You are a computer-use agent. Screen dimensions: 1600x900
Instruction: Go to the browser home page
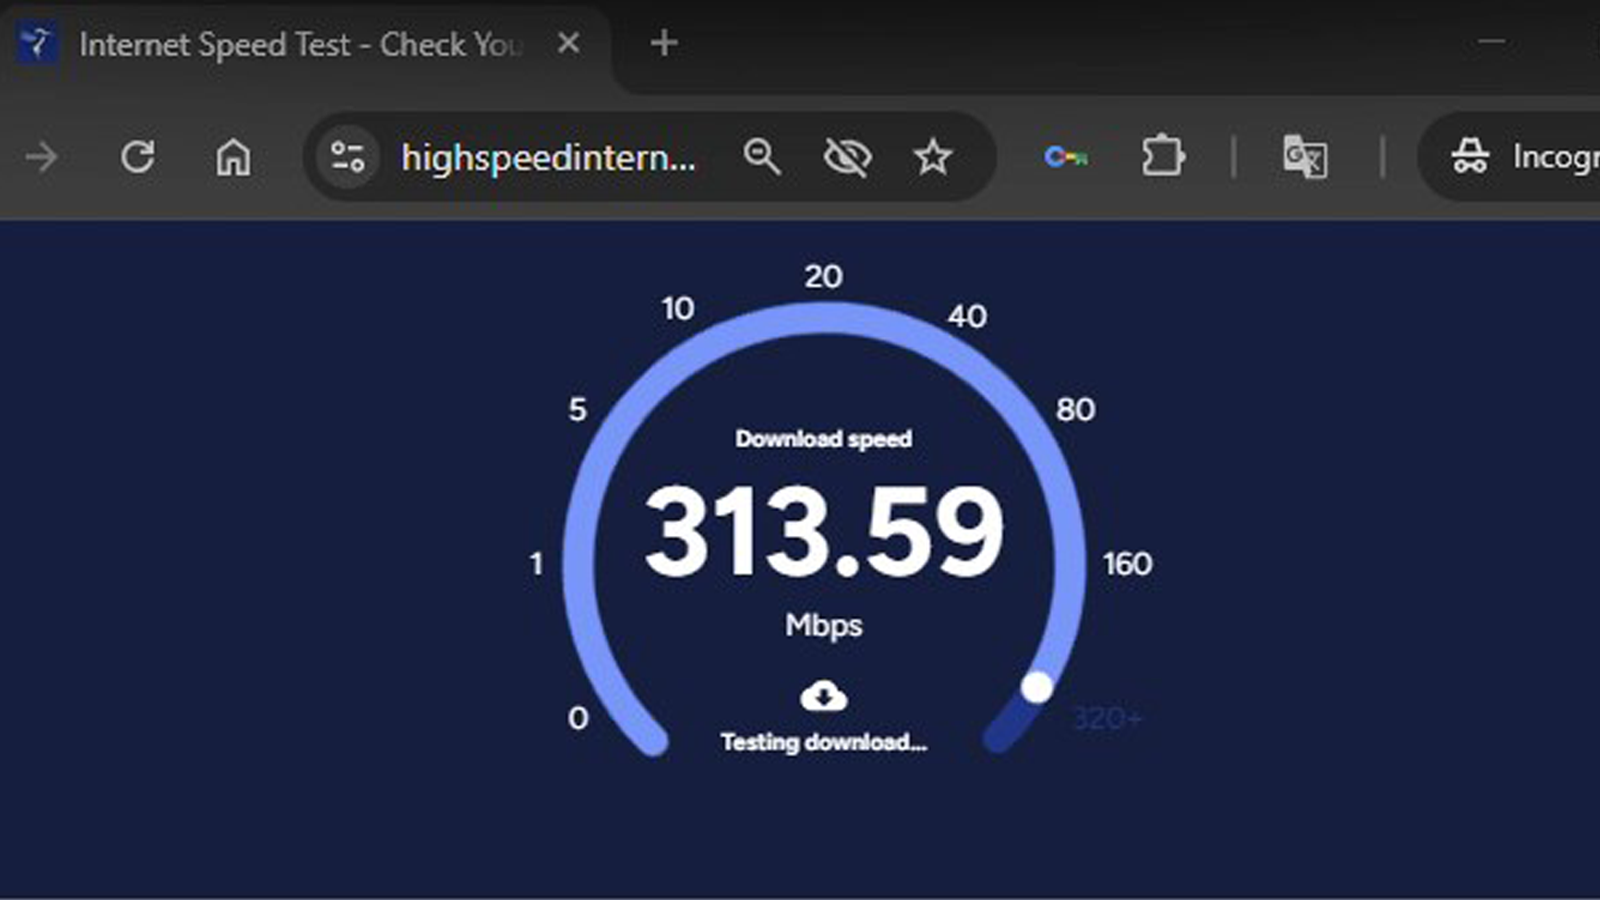tap(233, 157)
